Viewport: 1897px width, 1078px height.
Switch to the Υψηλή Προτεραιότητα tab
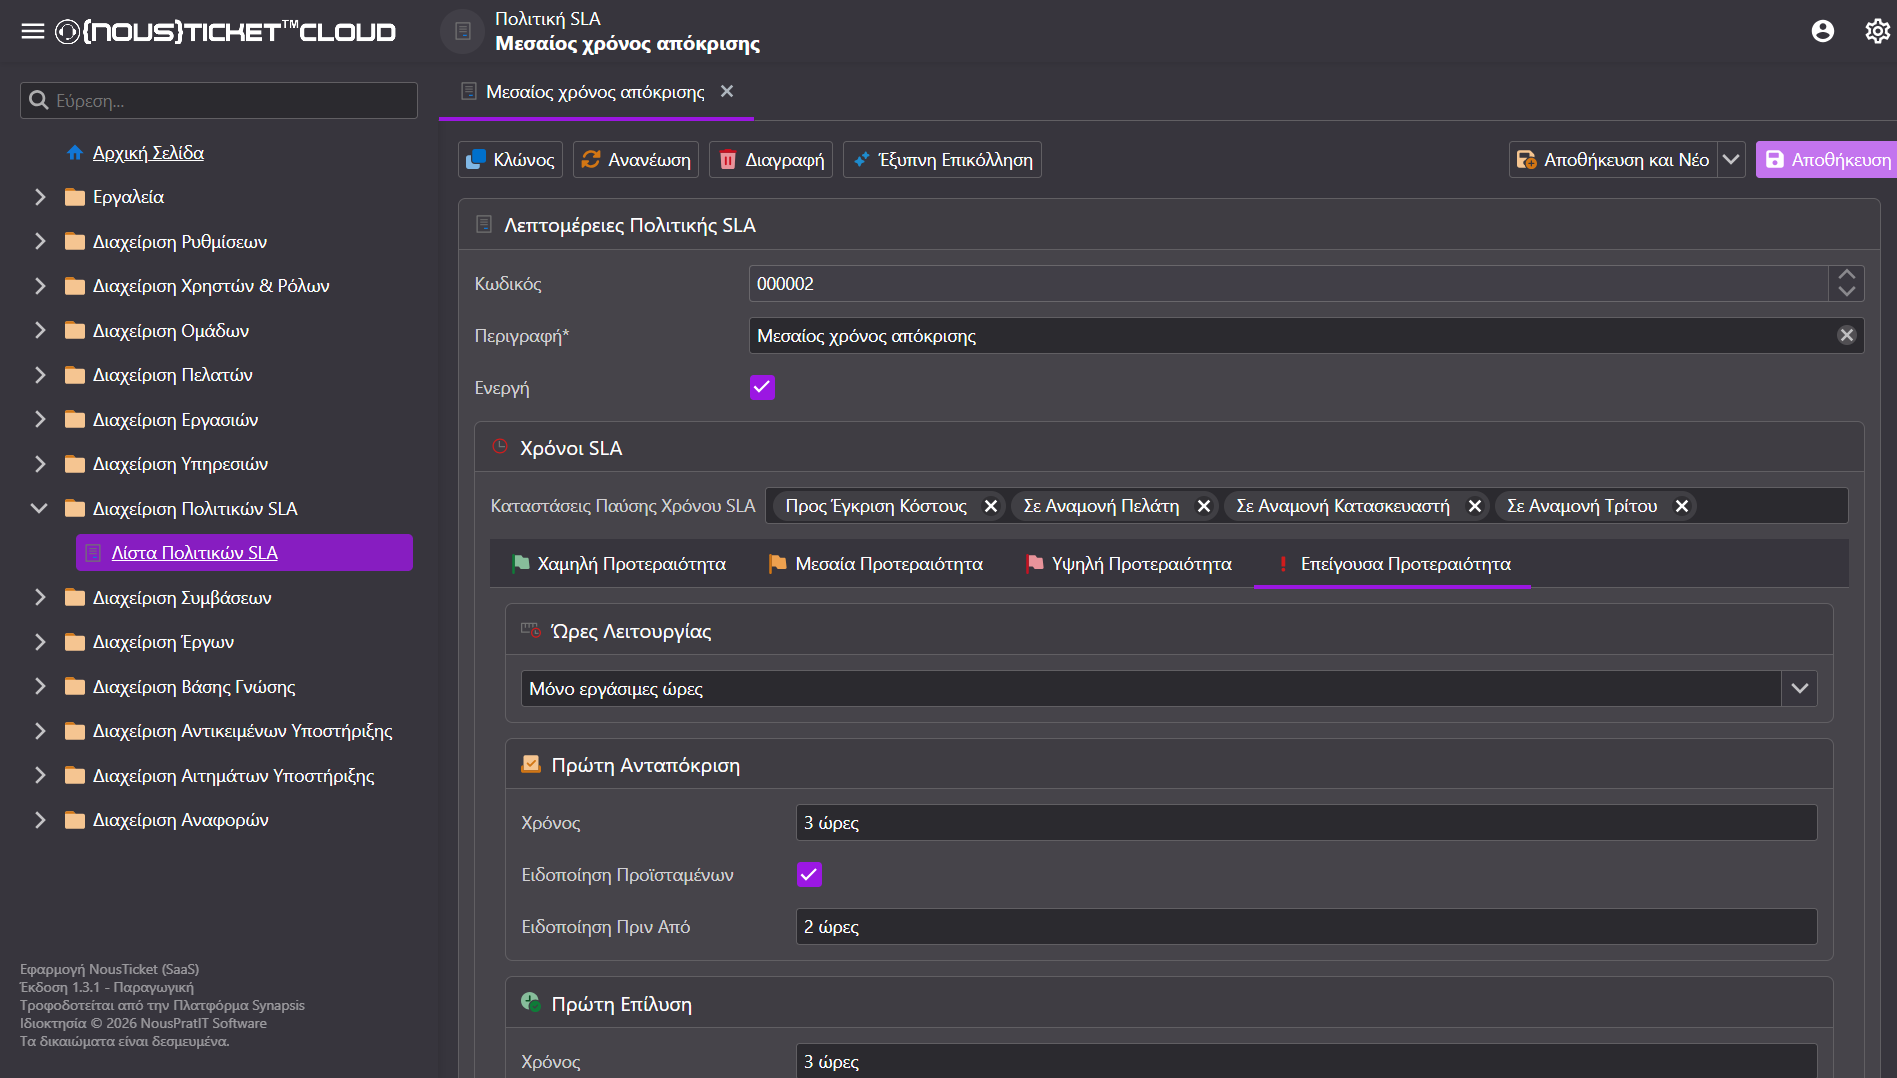tap(1129, 564)
